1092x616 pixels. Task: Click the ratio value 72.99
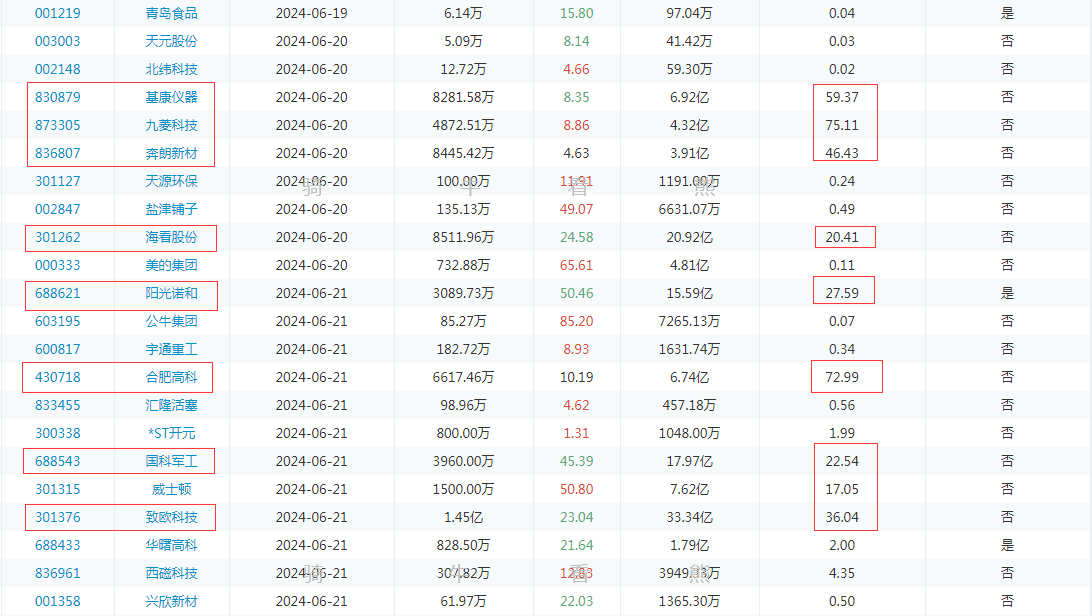point(842,377)
